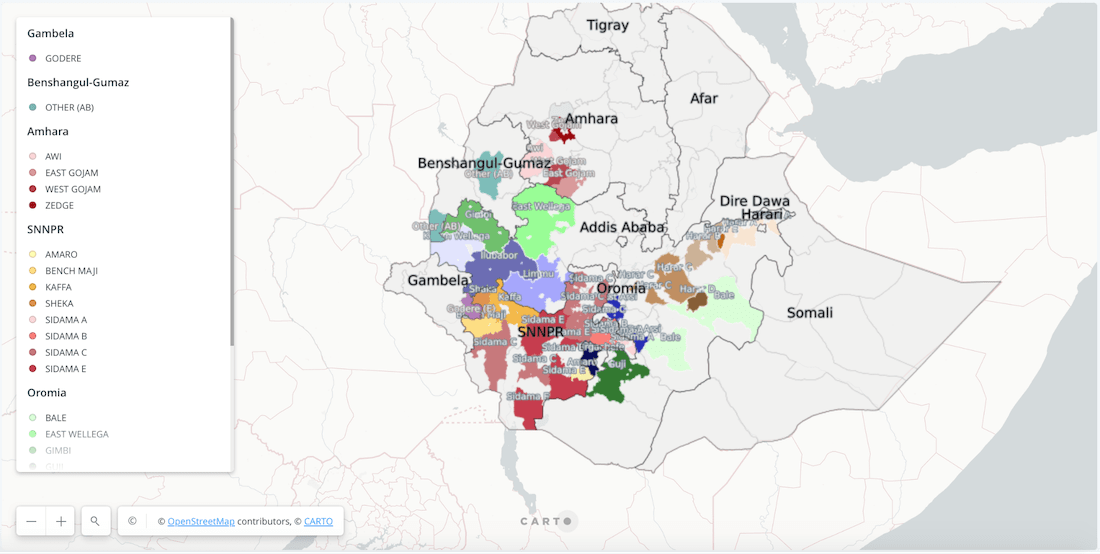
Task: Zoom out with the minus button
Action: [x=31, y=521]
